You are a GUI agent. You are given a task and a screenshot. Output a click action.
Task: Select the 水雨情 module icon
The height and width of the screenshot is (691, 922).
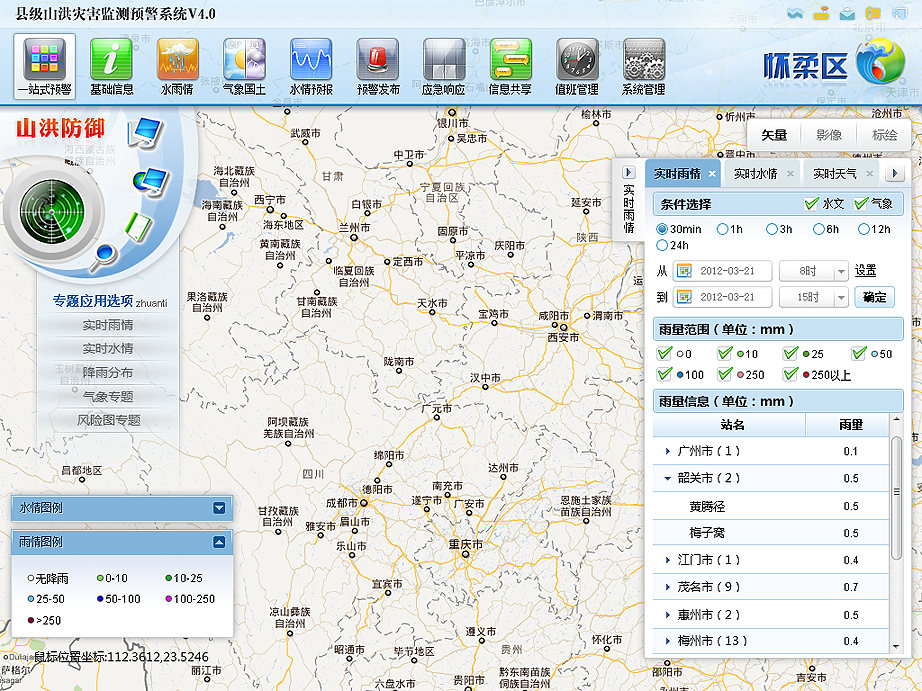click(x=177, y=64)
